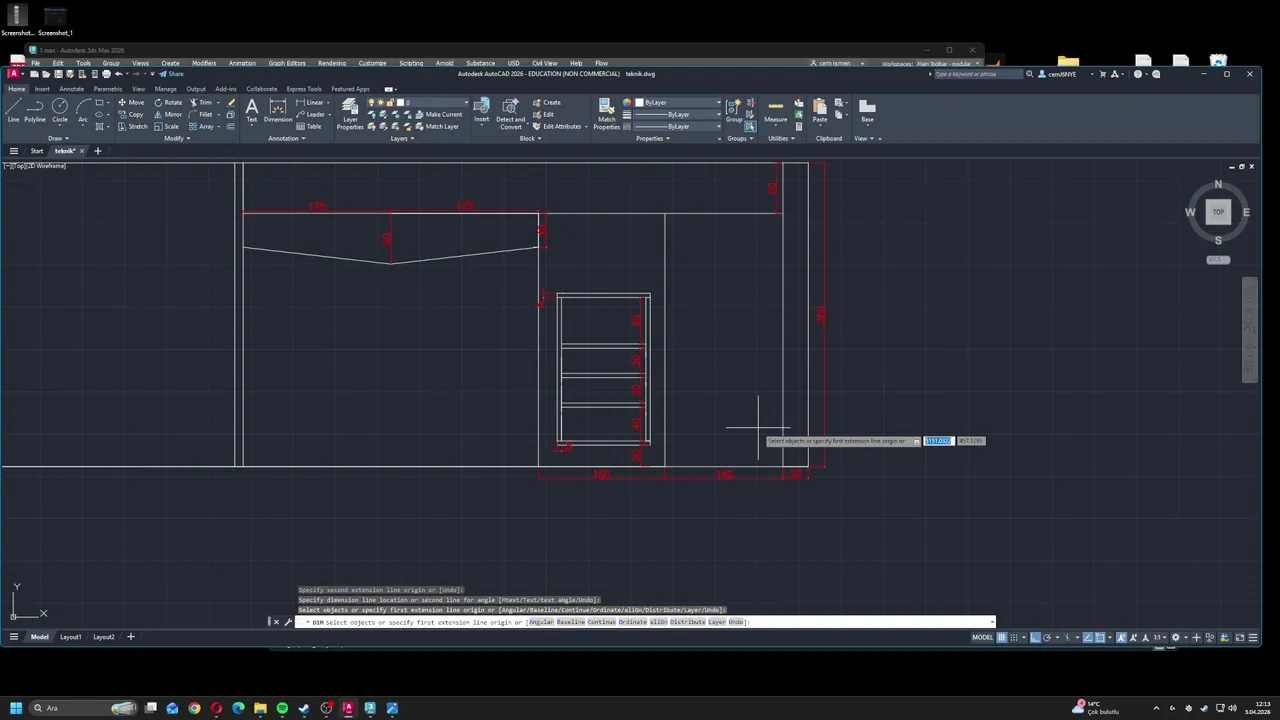1280x720 pixels.
Task: Select the Line tool
Action: [x=13, y=110]
